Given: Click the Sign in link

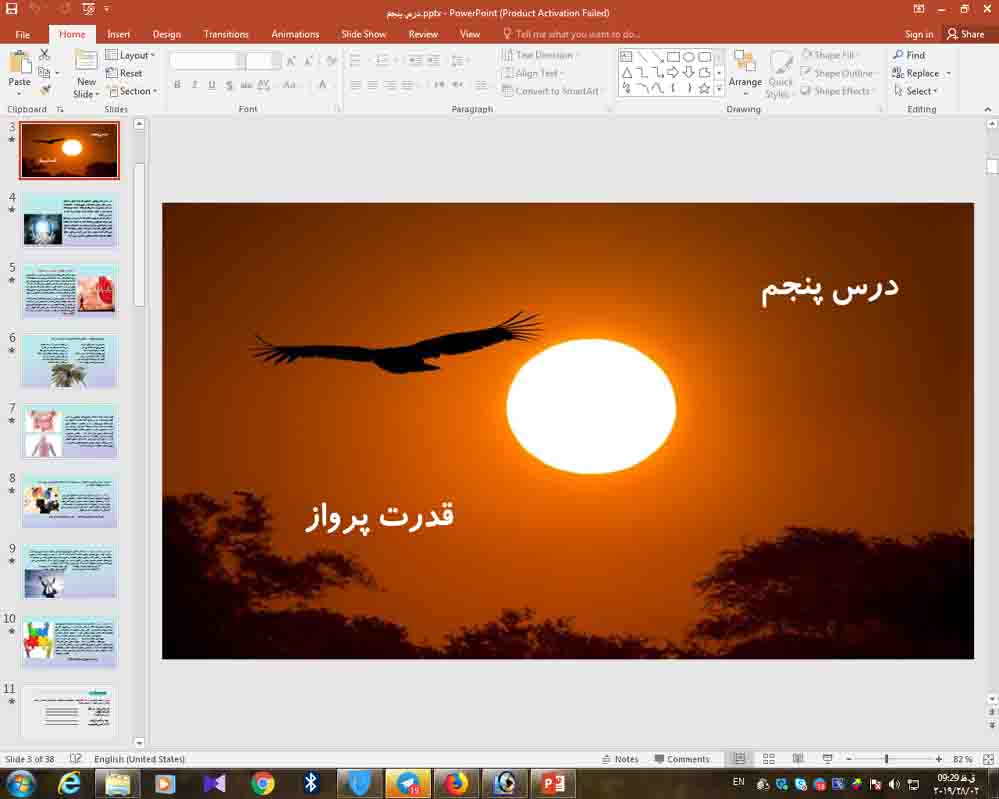Looking at the screenshot, I should coord(919,34).
